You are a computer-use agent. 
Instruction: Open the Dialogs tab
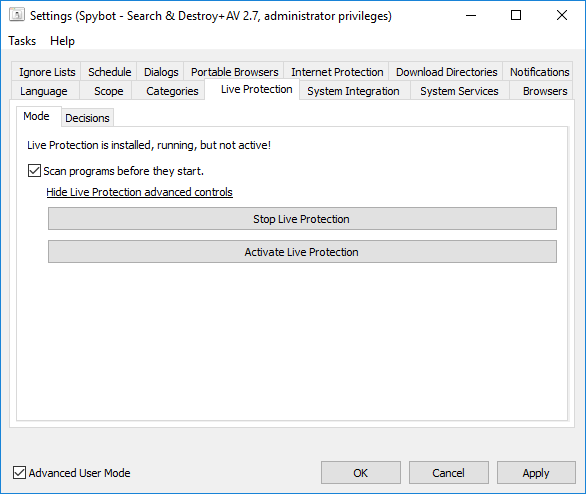click(x=161, y=72)
